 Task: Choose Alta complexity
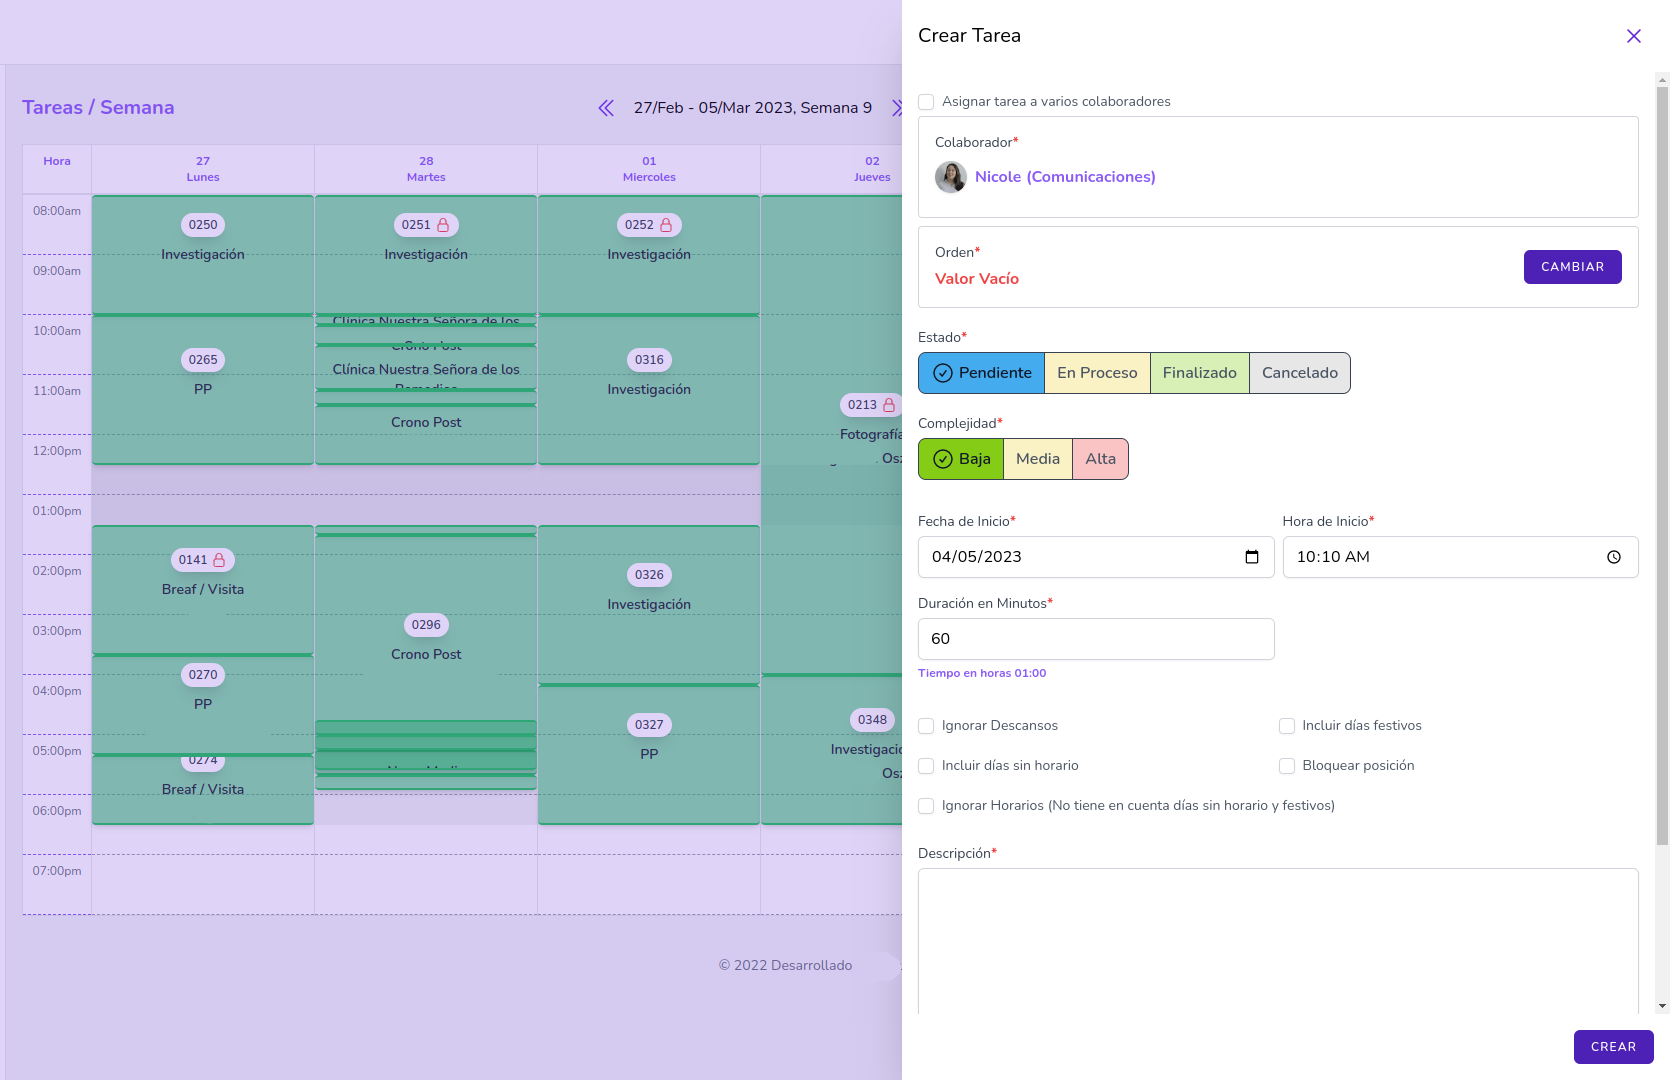click(x=1100, y=459)
